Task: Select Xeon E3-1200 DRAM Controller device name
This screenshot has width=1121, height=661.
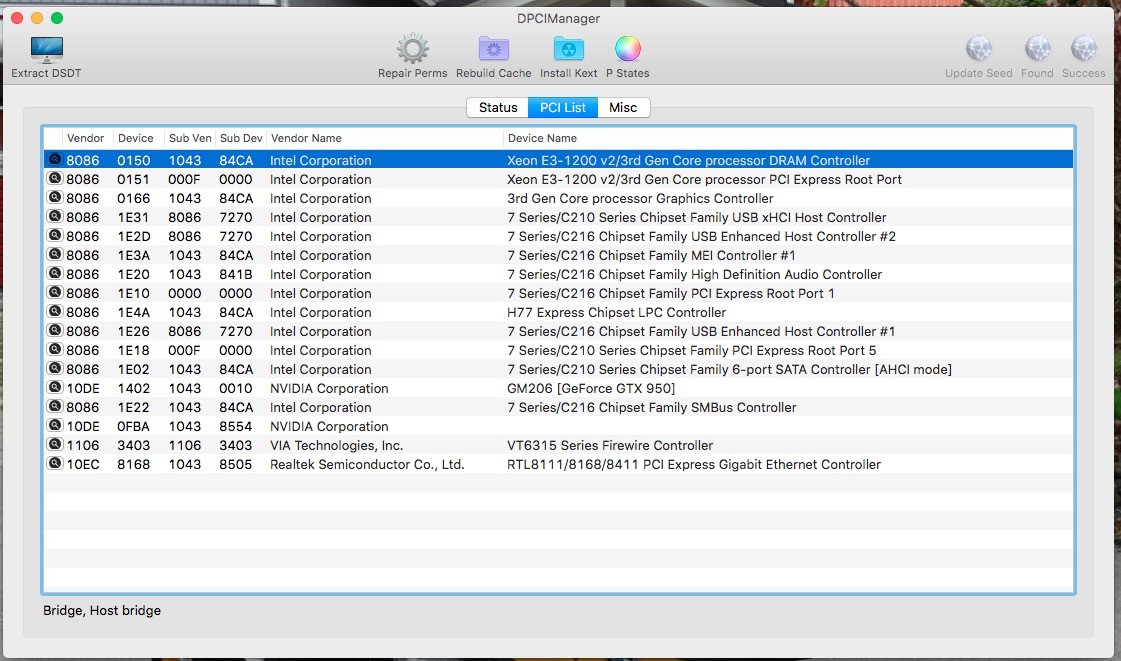Action: pos(688,160)
